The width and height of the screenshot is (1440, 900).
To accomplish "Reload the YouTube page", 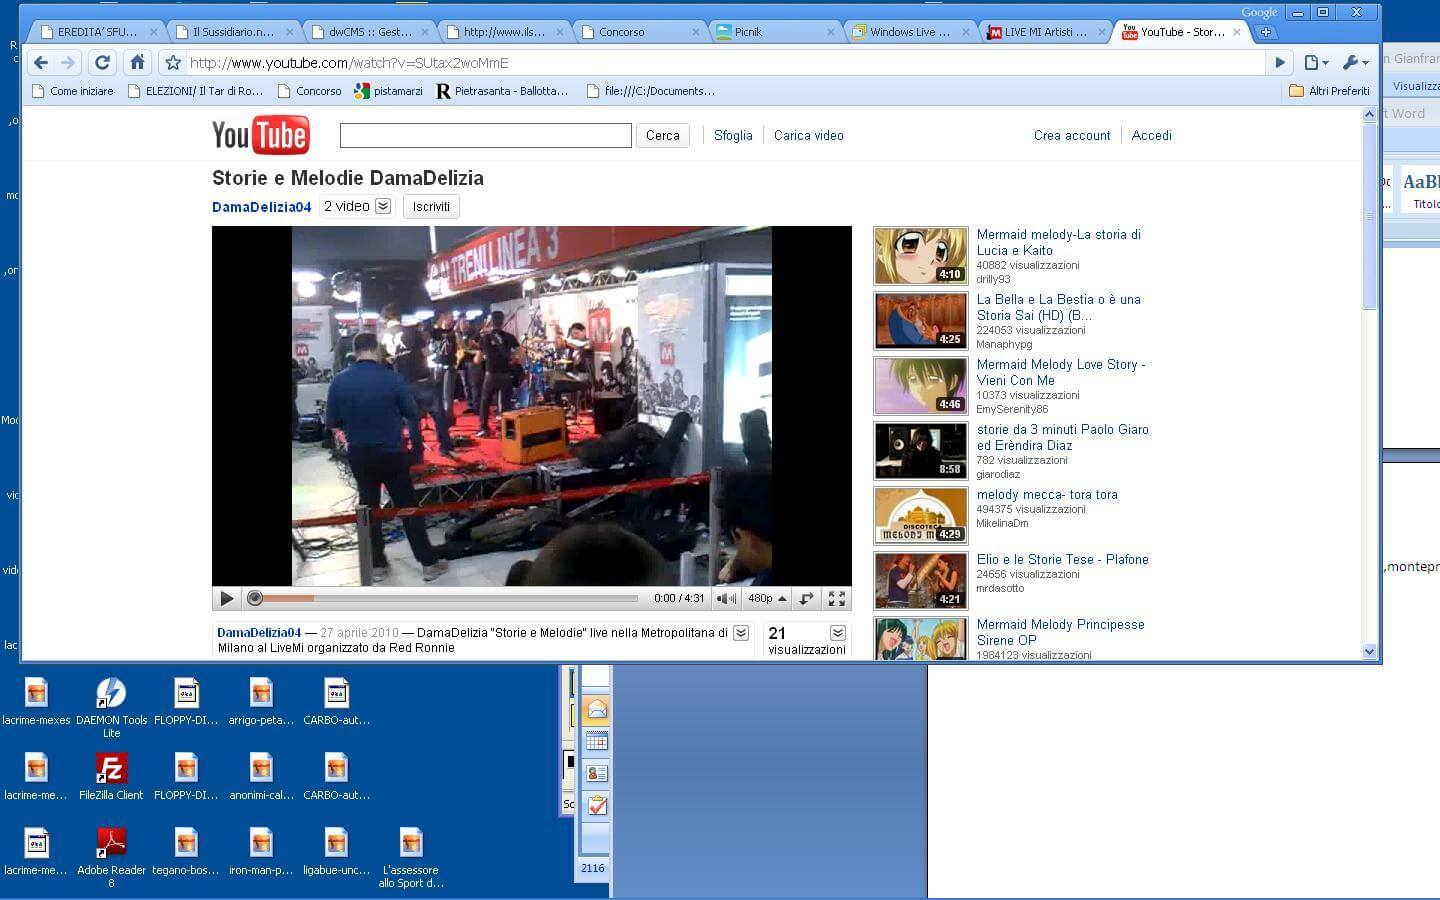I will (102, 62).
